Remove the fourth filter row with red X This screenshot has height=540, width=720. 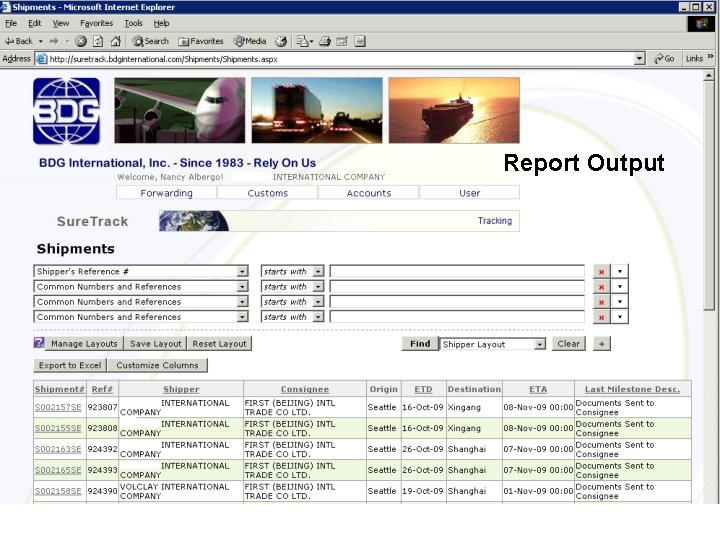pyautogui.click(x=601, y=317)
